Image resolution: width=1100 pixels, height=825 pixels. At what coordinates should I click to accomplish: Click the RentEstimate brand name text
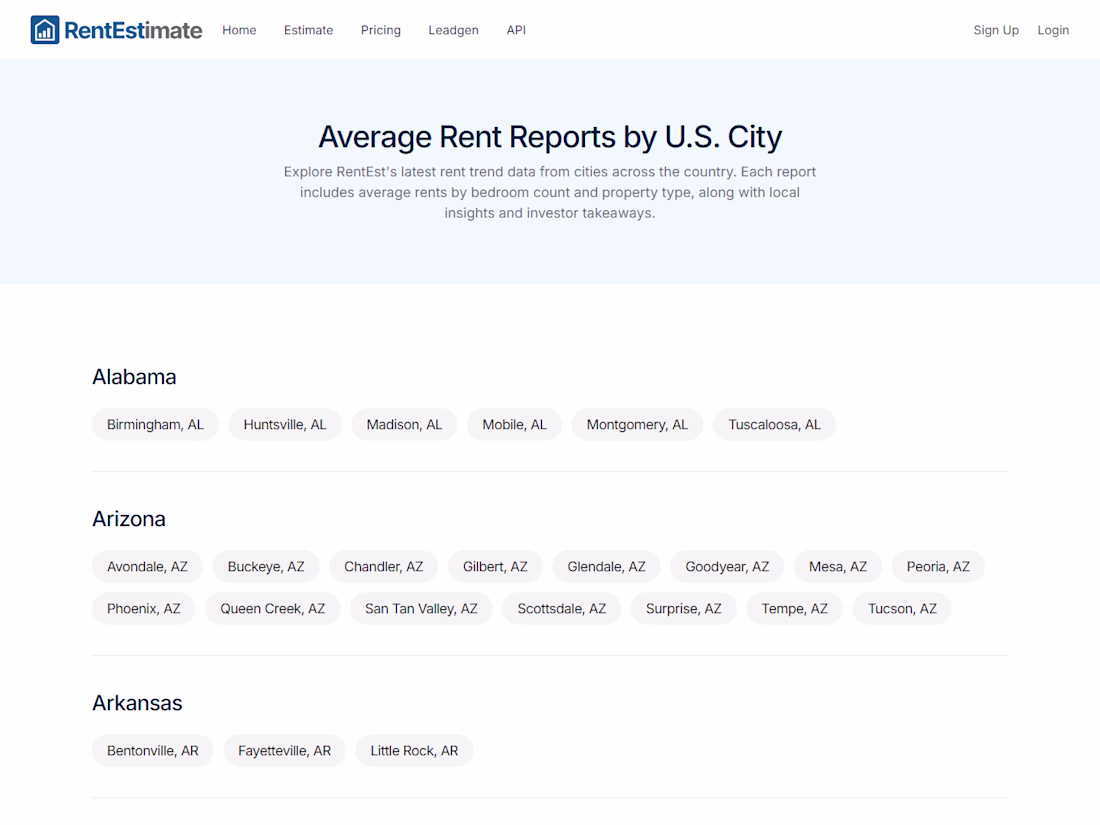pyautogui.click(x=133, y=30)
